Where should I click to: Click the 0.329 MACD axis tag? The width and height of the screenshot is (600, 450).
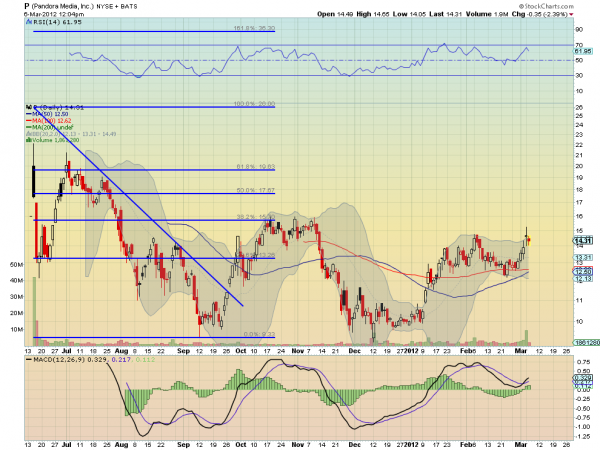click(x=583, y=378)
